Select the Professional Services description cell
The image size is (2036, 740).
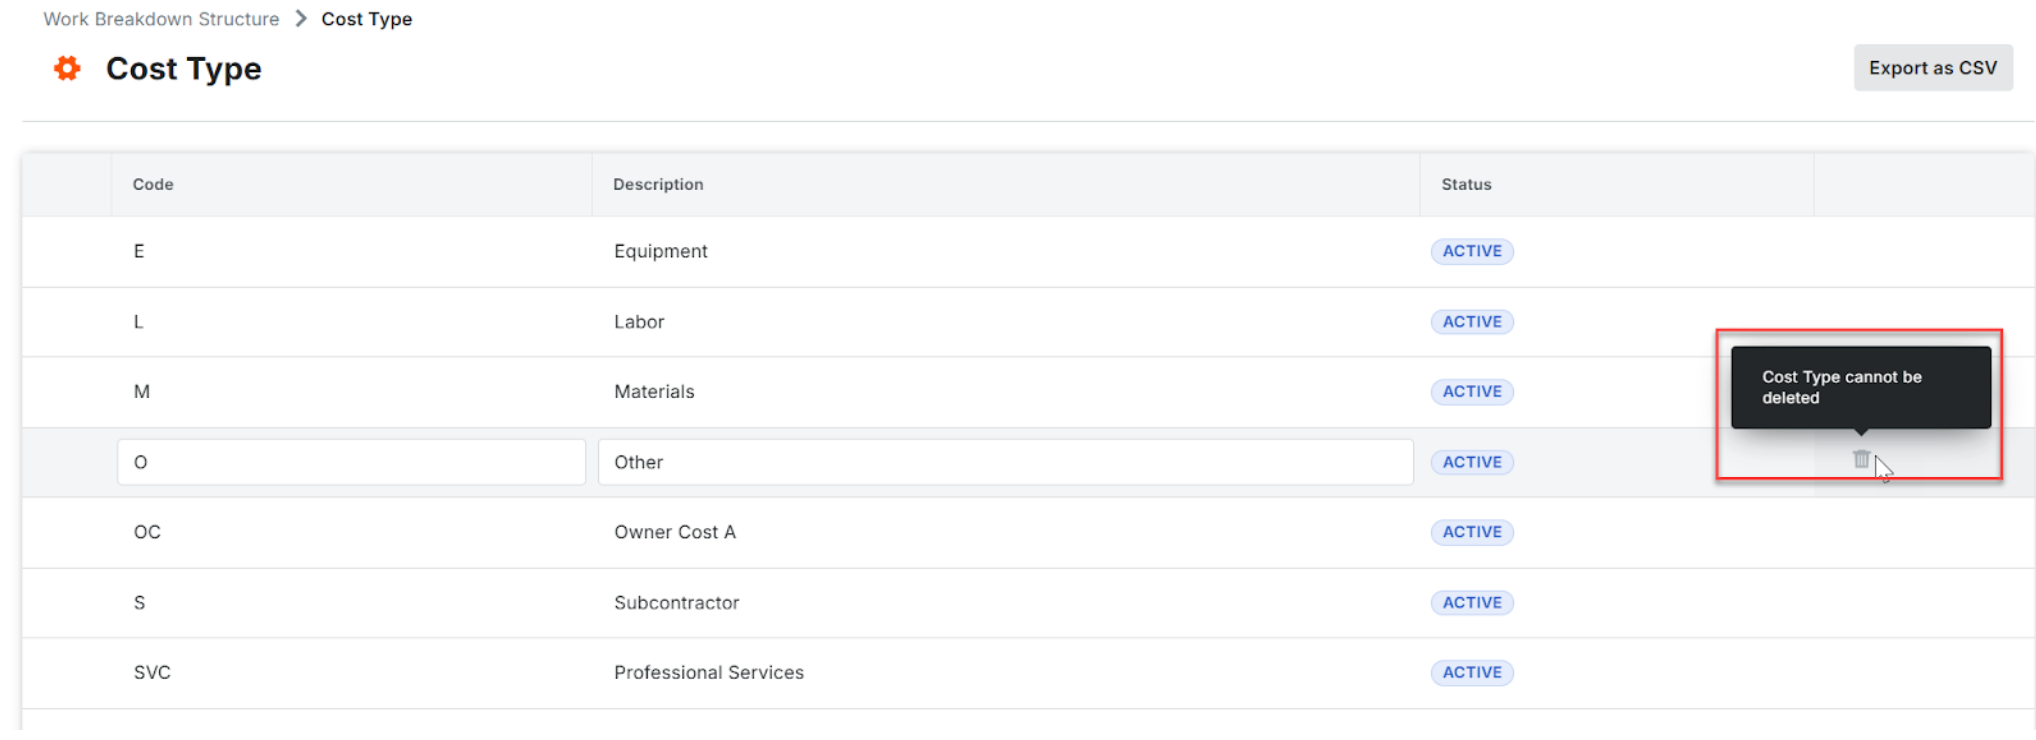click(x=708, y=673)
